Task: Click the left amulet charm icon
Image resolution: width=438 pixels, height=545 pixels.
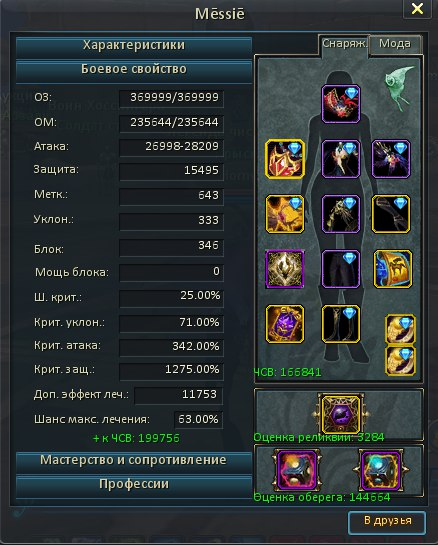Action: pos(297,470)
